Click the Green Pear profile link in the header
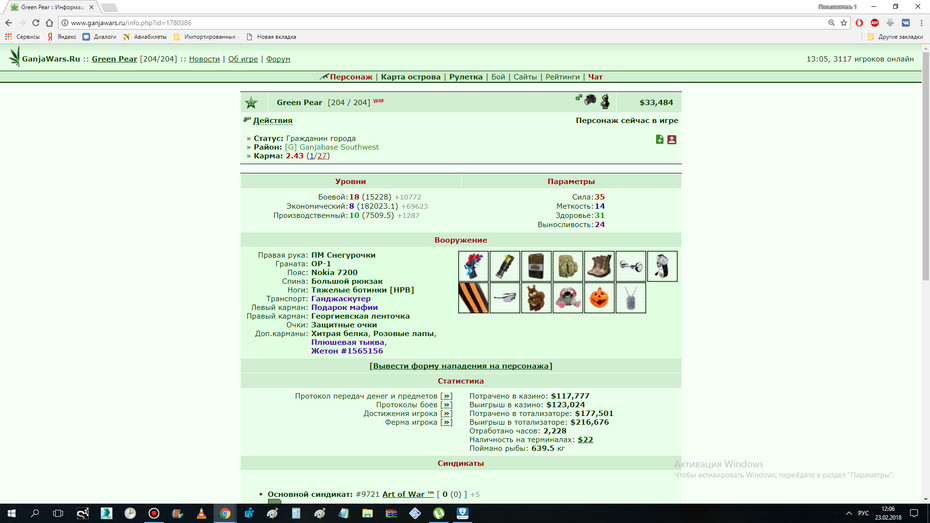930x523 pixels. (x=114, y=59)
